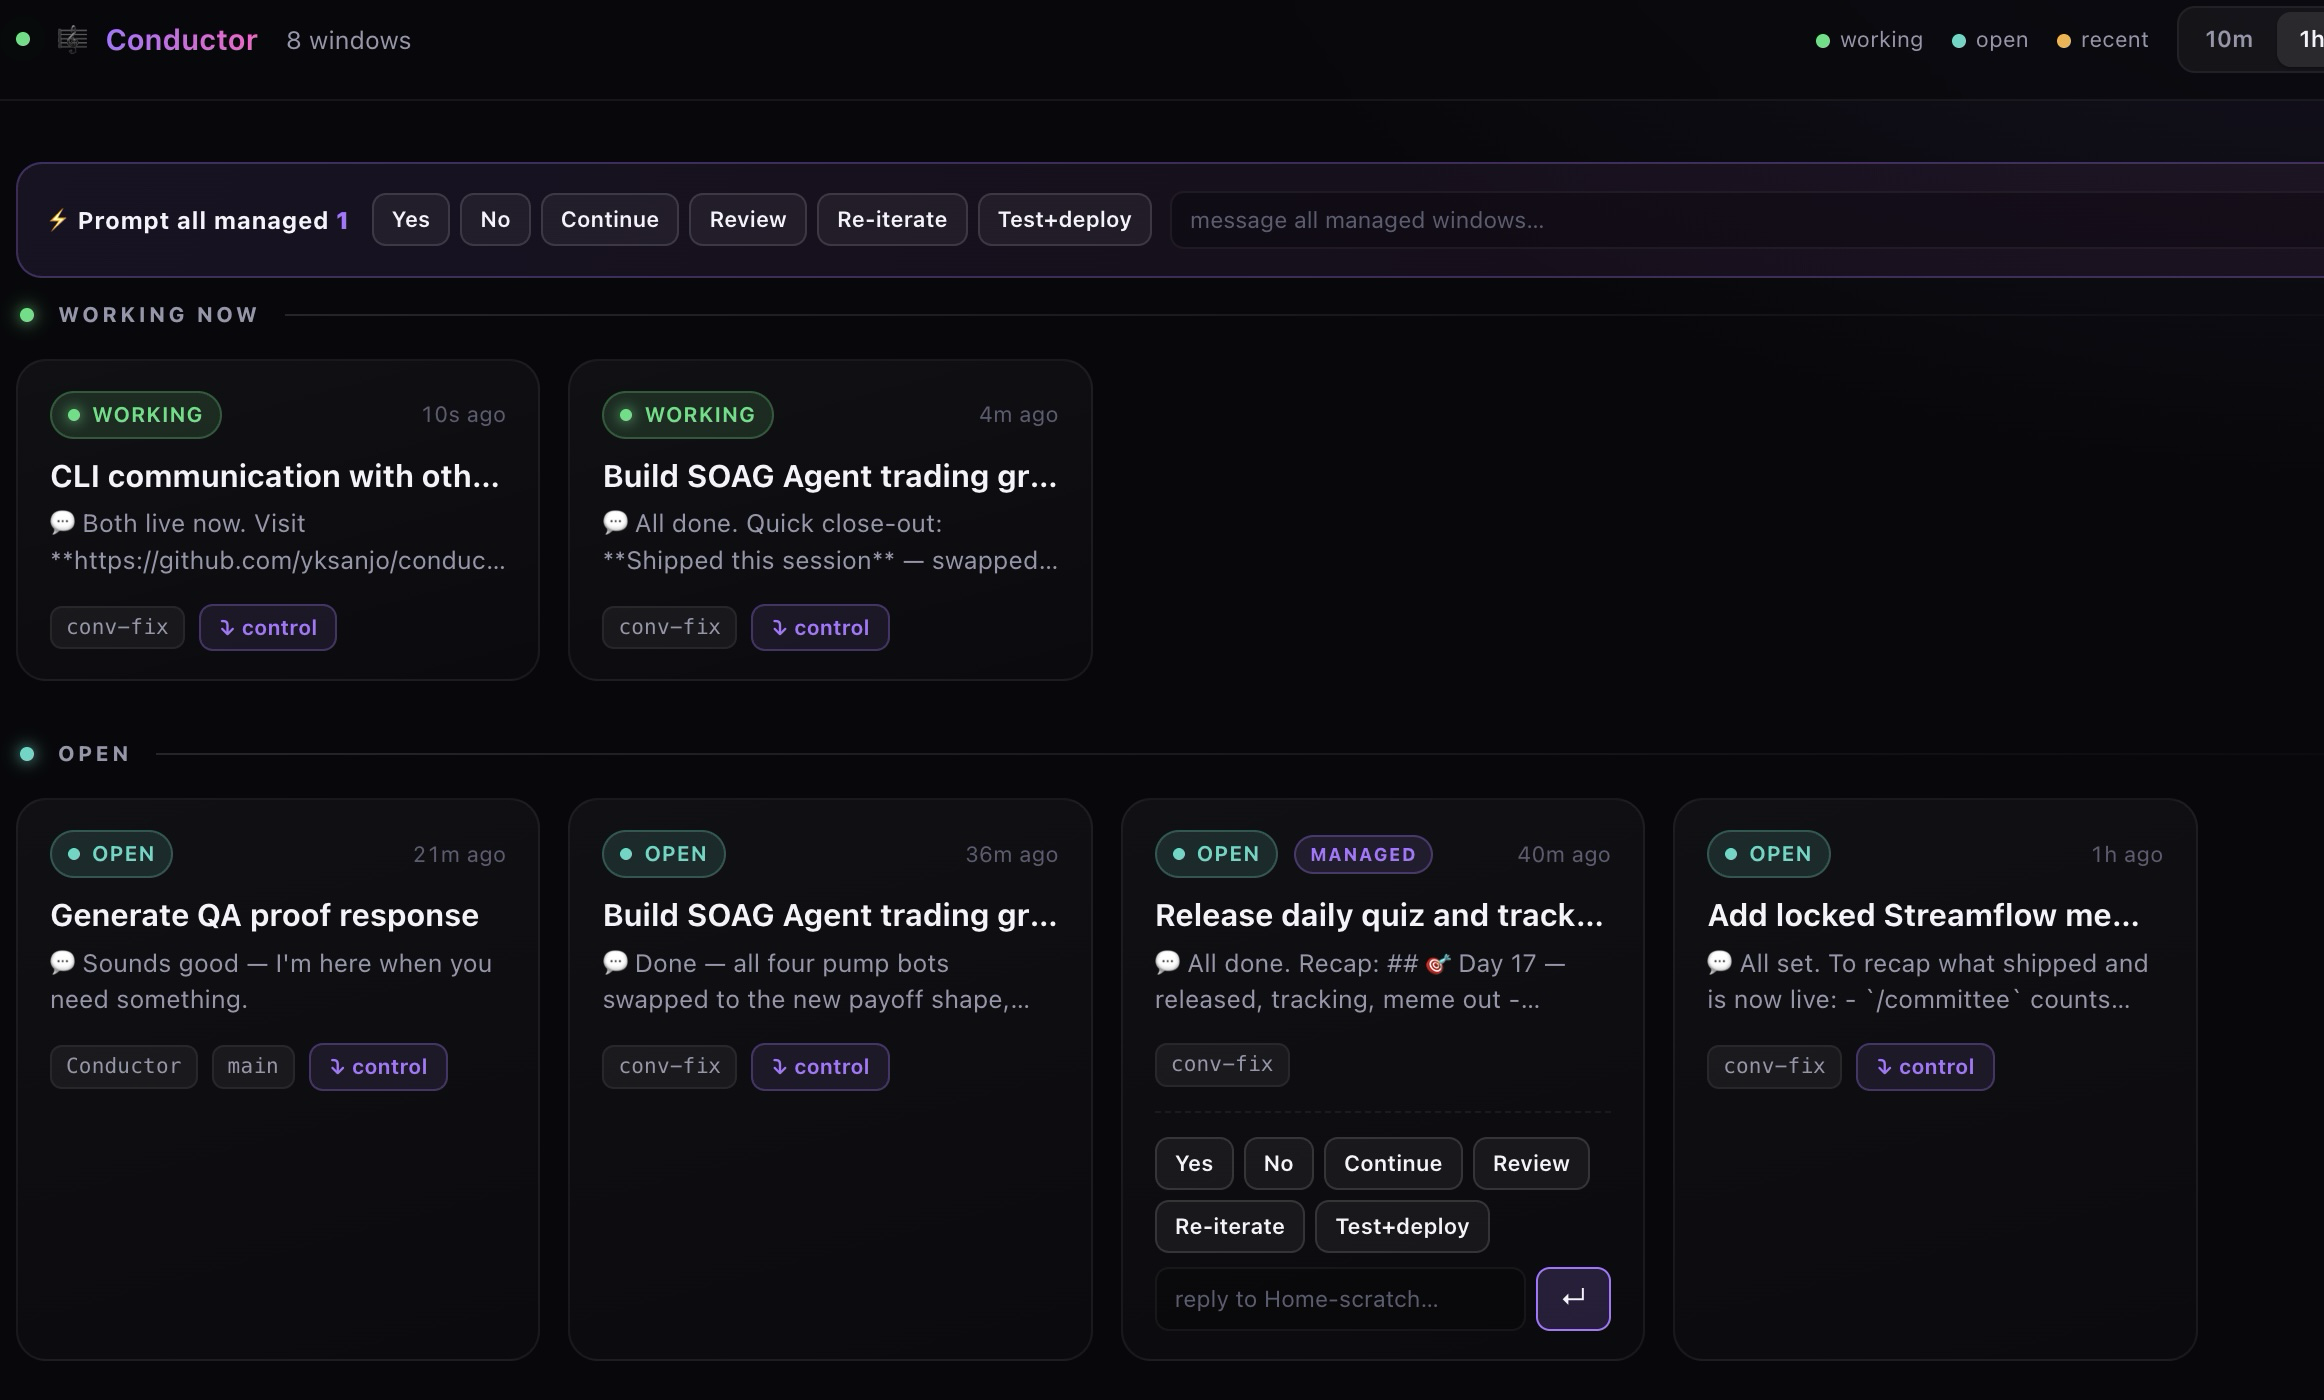Click Test+deploy in the Prompt all managed bar
Viewport: 2324px width, 1400px height.
[x=1065, y=220]
